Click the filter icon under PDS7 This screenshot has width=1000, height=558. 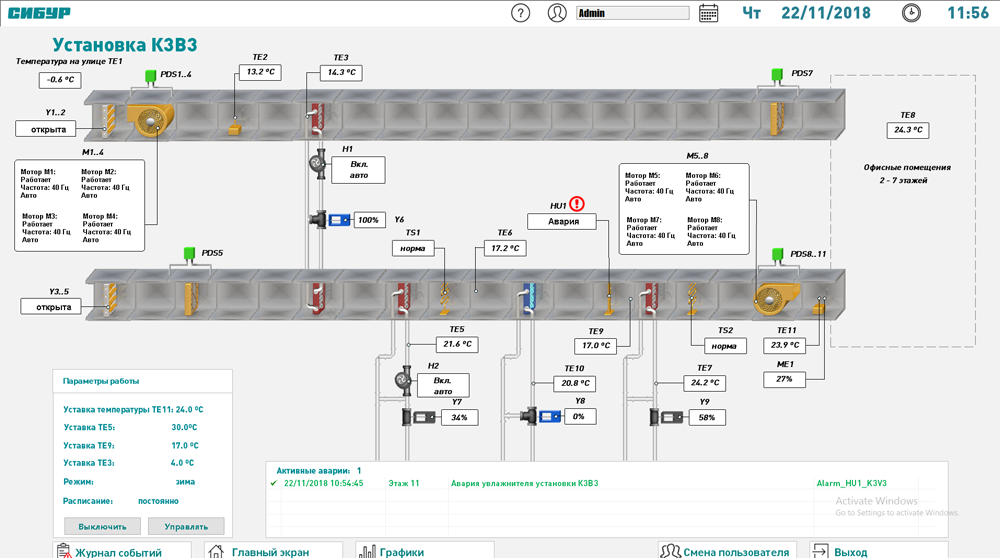[777, 119]
